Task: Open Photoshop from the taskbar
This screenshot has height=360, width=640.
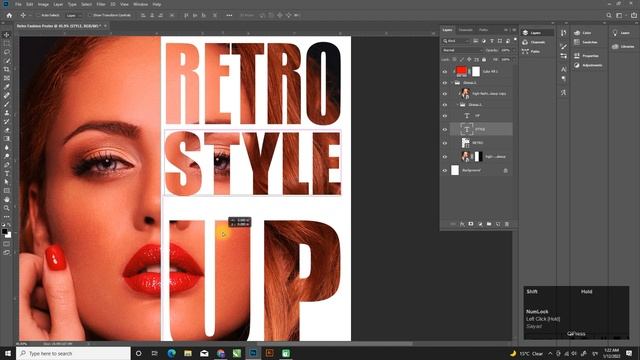Action: click(253, 353)
